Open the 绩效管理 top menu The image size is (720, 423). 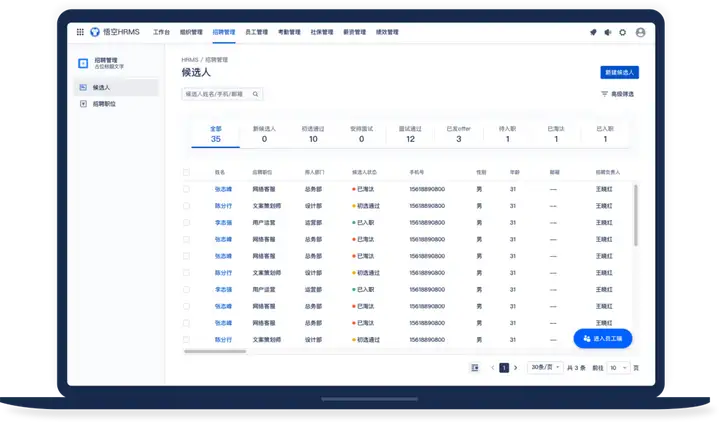click(x=387, y=32)
